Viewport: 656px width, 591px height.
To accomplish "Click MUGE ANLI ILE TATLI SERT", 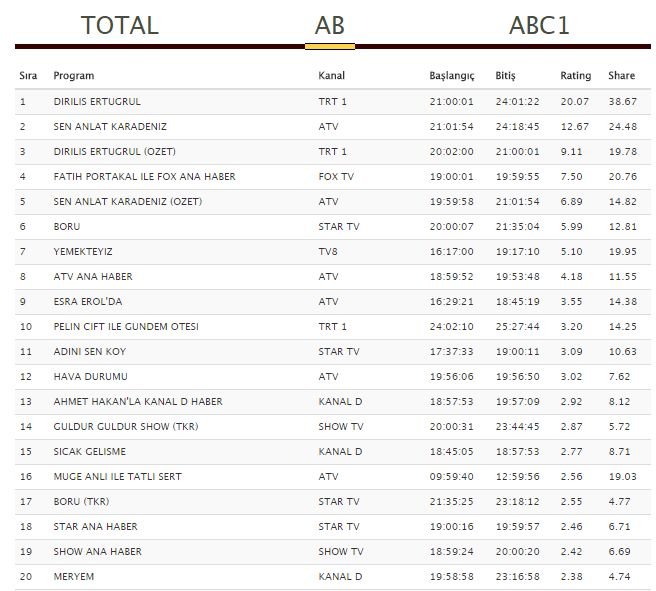I will (x=118, y=477).
